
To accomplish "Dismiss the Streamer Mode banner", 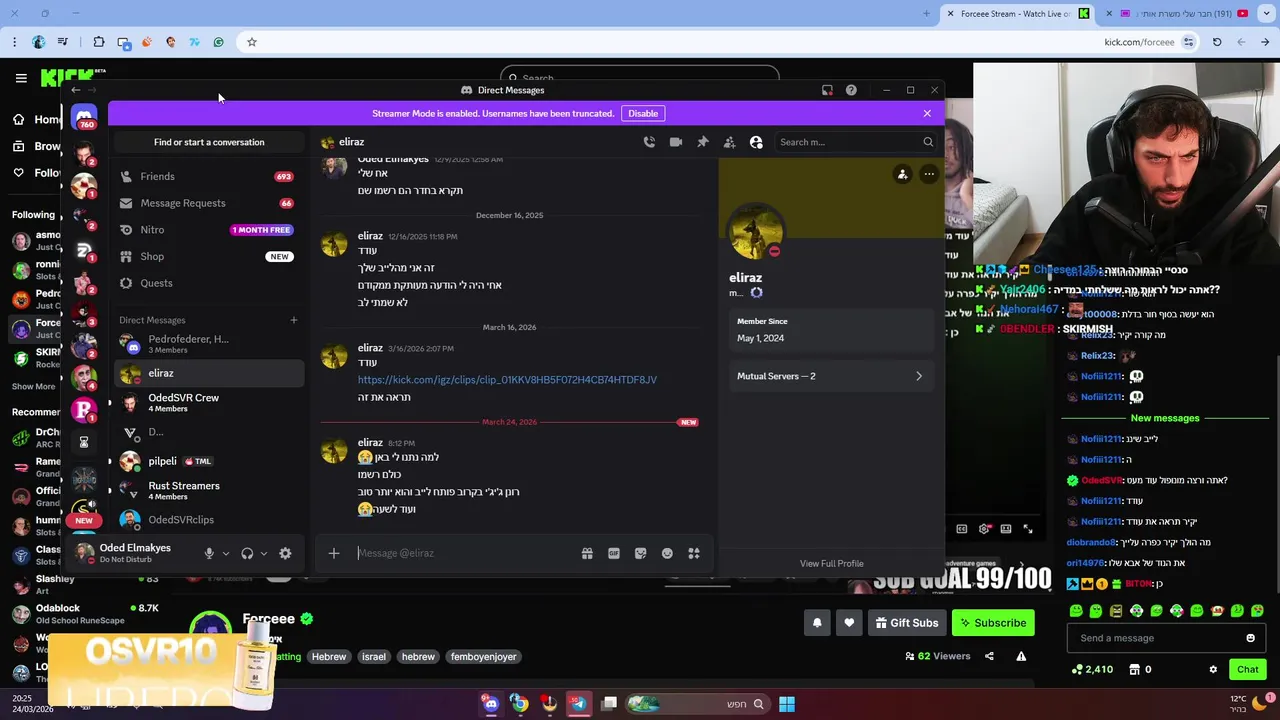I will tap(927, 113).
